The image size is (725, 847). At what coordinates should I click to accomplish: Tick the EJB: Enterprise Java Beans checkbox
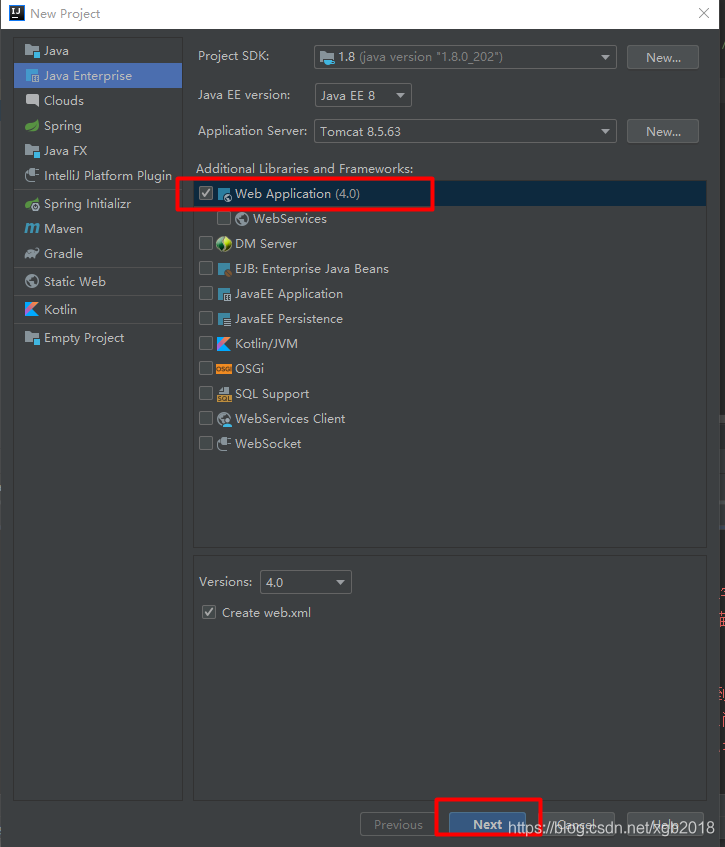click(x=206, y=268)
